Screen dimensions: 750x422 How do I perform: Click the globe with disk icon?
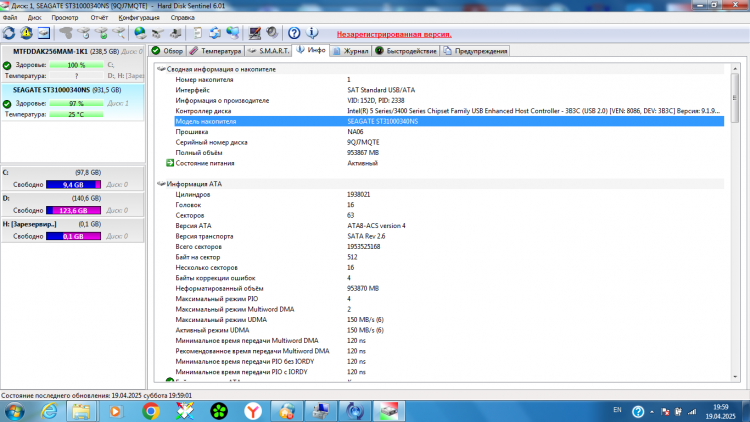[140, 33]
